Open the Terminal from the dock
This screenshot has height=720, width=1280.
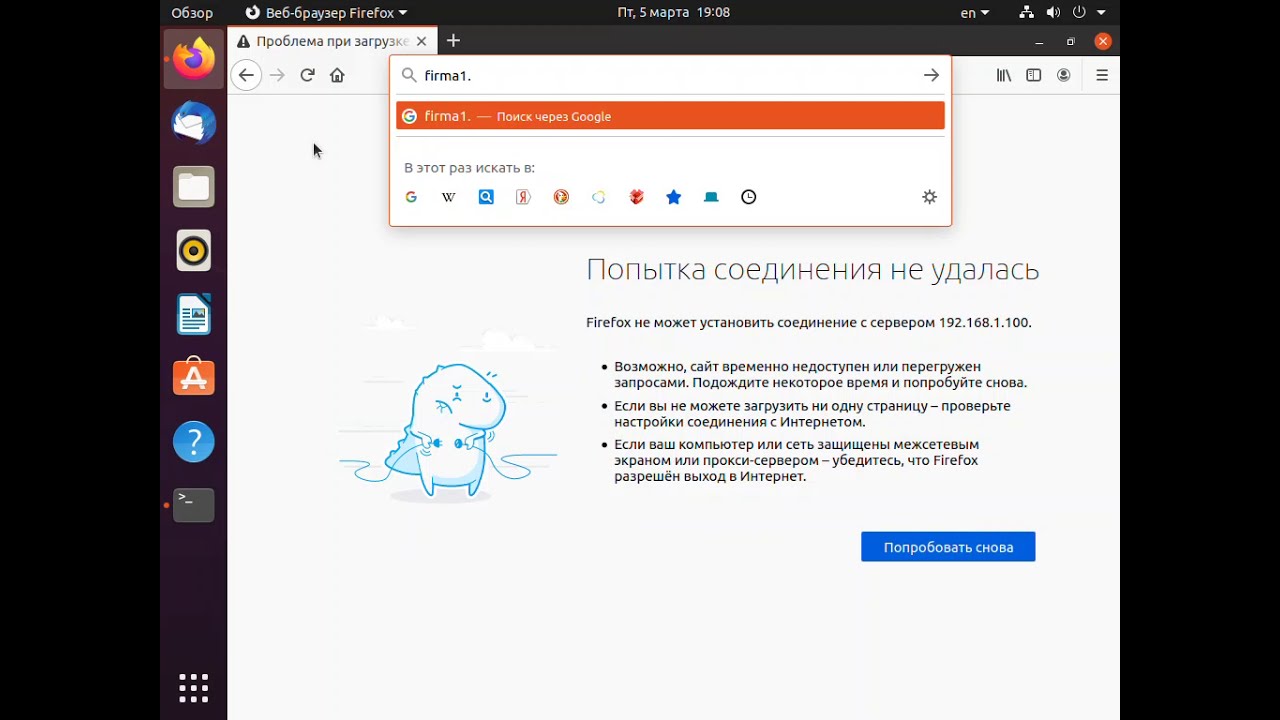[194, 505]
